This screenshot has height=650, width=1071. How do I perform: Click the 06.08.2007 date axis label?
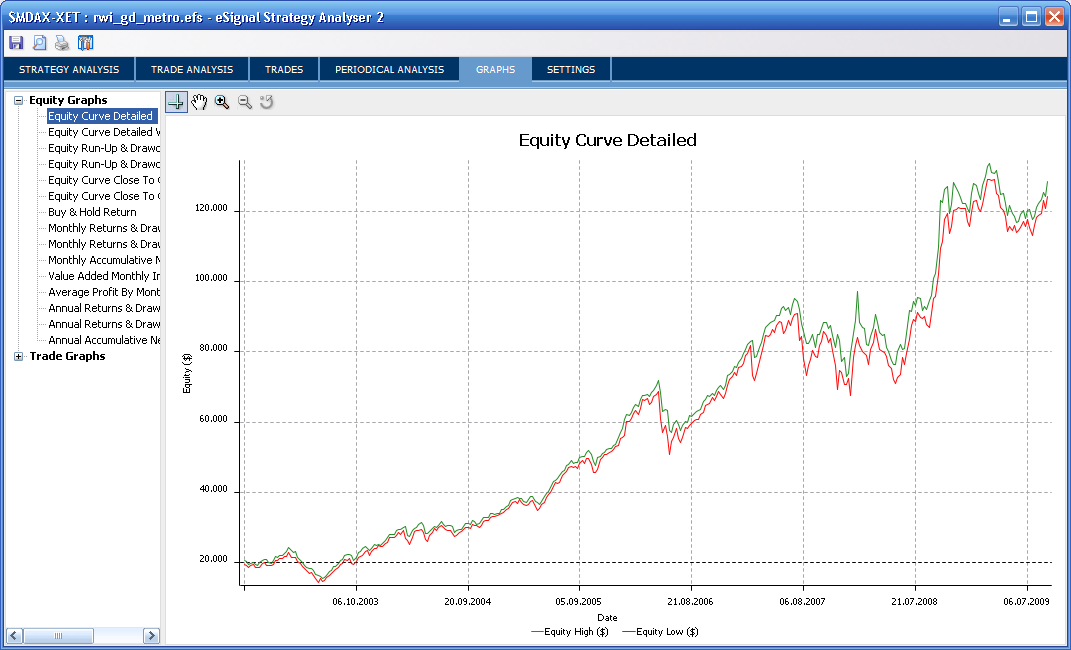(803, 602)
